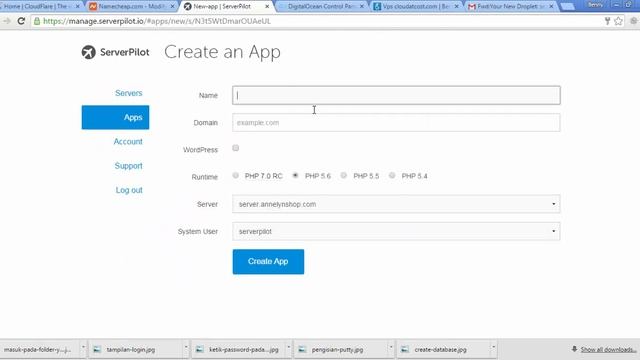
Task: Select PHP 5.5 runtime
Action: click(344, 176)
